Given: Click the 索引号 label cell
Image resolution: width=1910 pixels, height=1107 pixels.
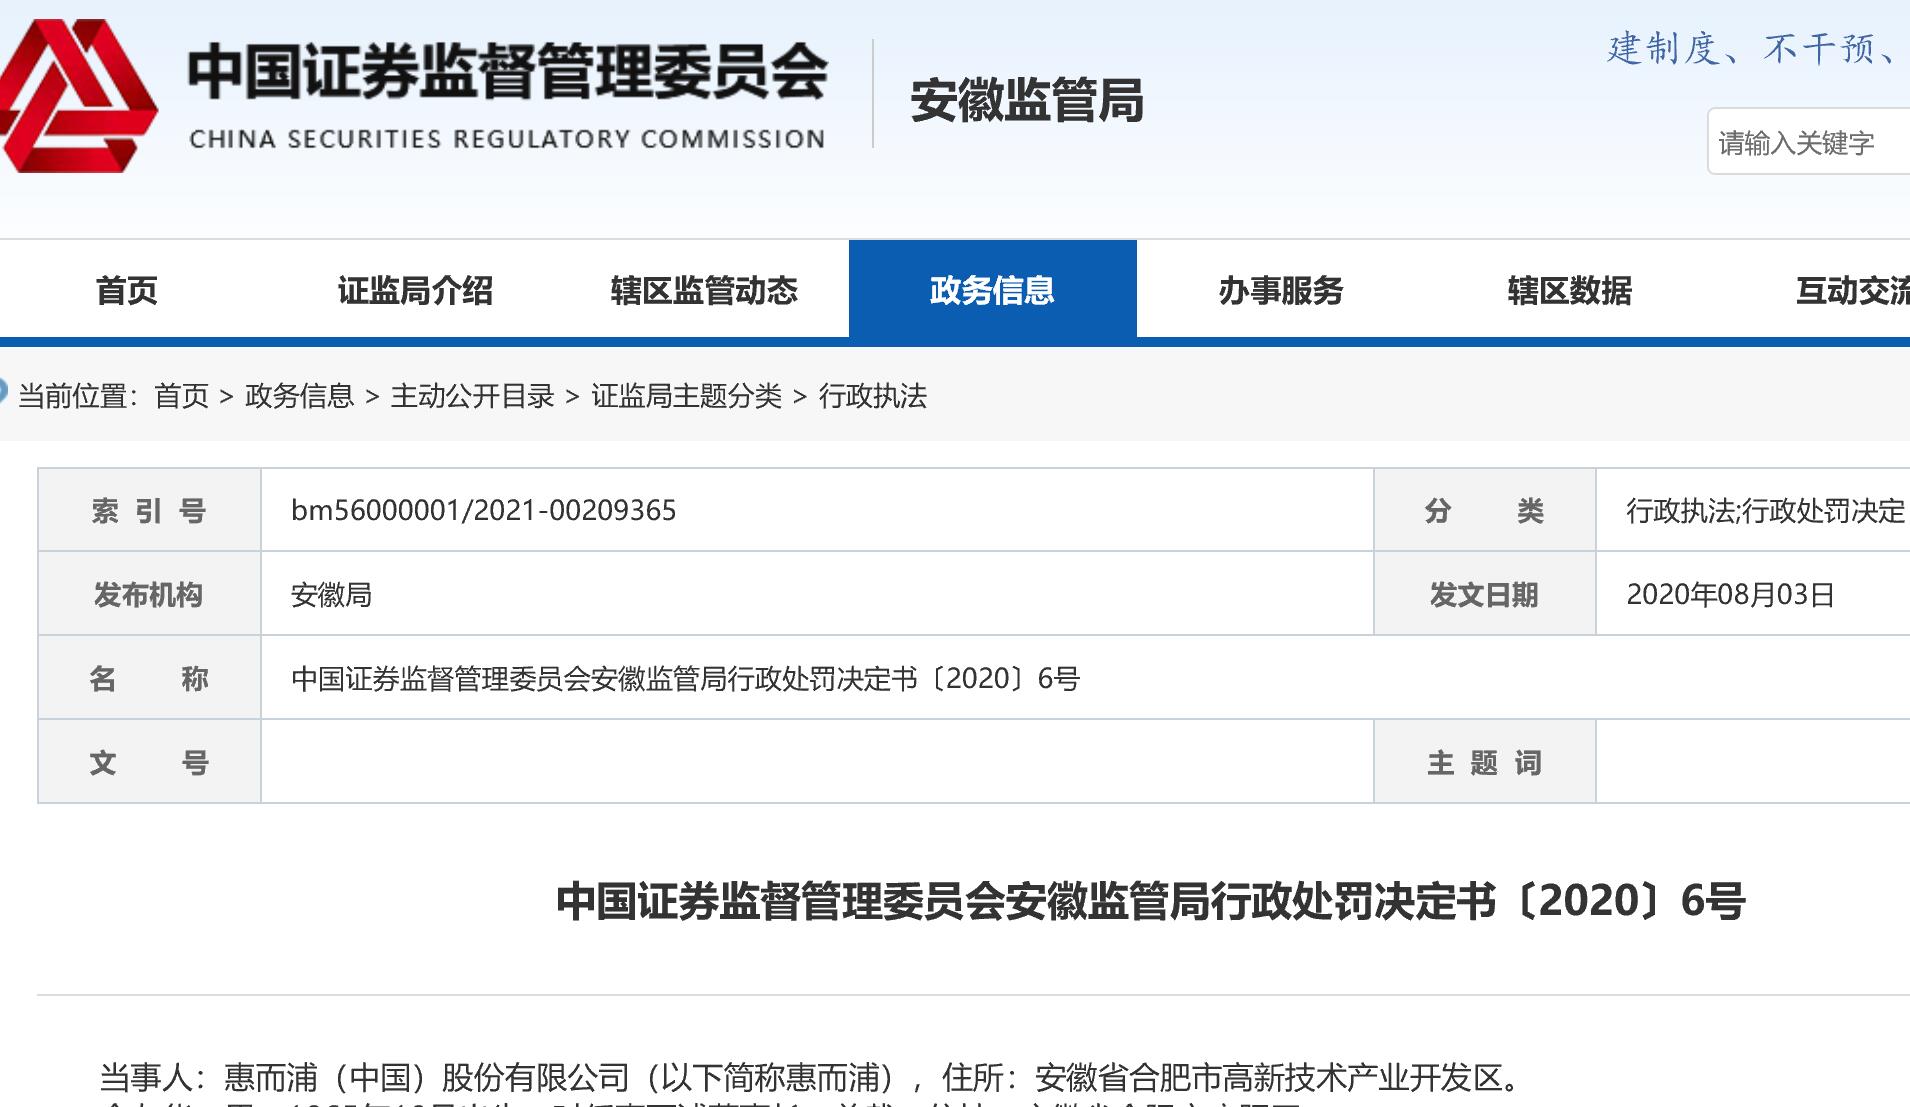Looking at the screenshot, I should pyautogui.click(x=149, y=511).
